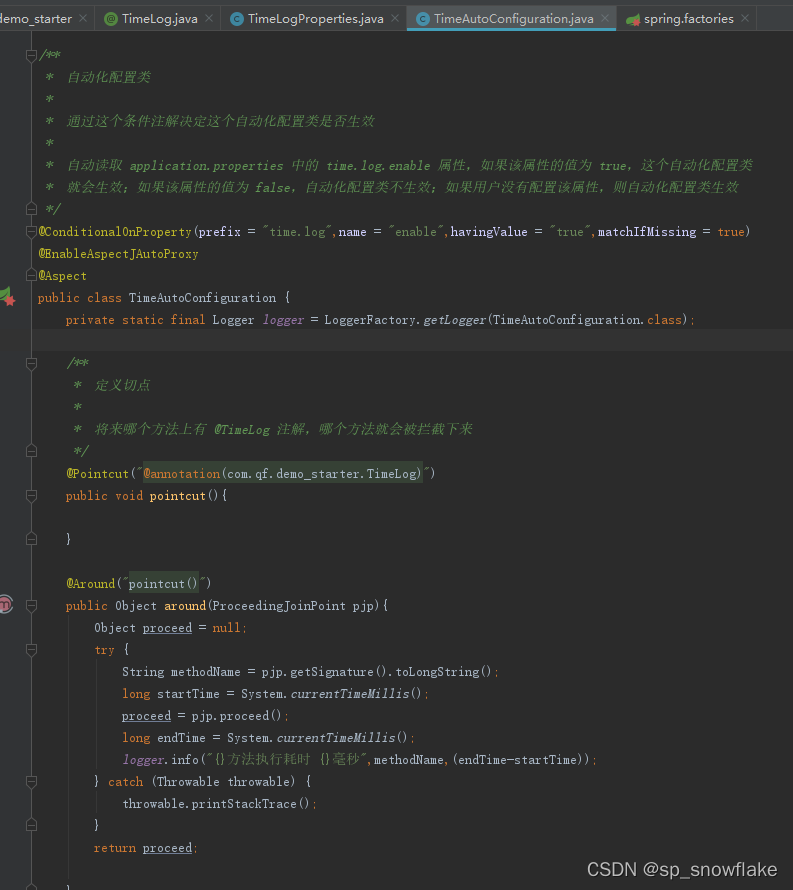Fold the annotations at @ConditionalOnProperty
Image resolution: width=793 pixels, height=890 pixels.
click(x=31, y=231)
